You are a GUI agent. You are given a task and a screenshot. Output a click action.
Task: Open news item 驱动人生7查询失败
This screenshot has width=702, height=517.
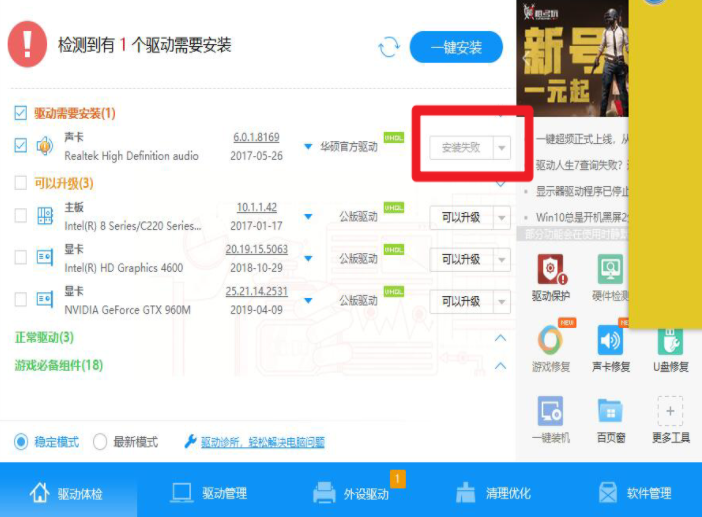click(x=582, y=166)
